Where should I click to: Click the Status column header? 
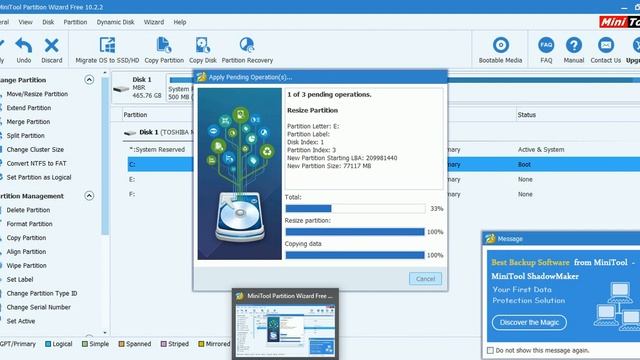tap(527, 115)
